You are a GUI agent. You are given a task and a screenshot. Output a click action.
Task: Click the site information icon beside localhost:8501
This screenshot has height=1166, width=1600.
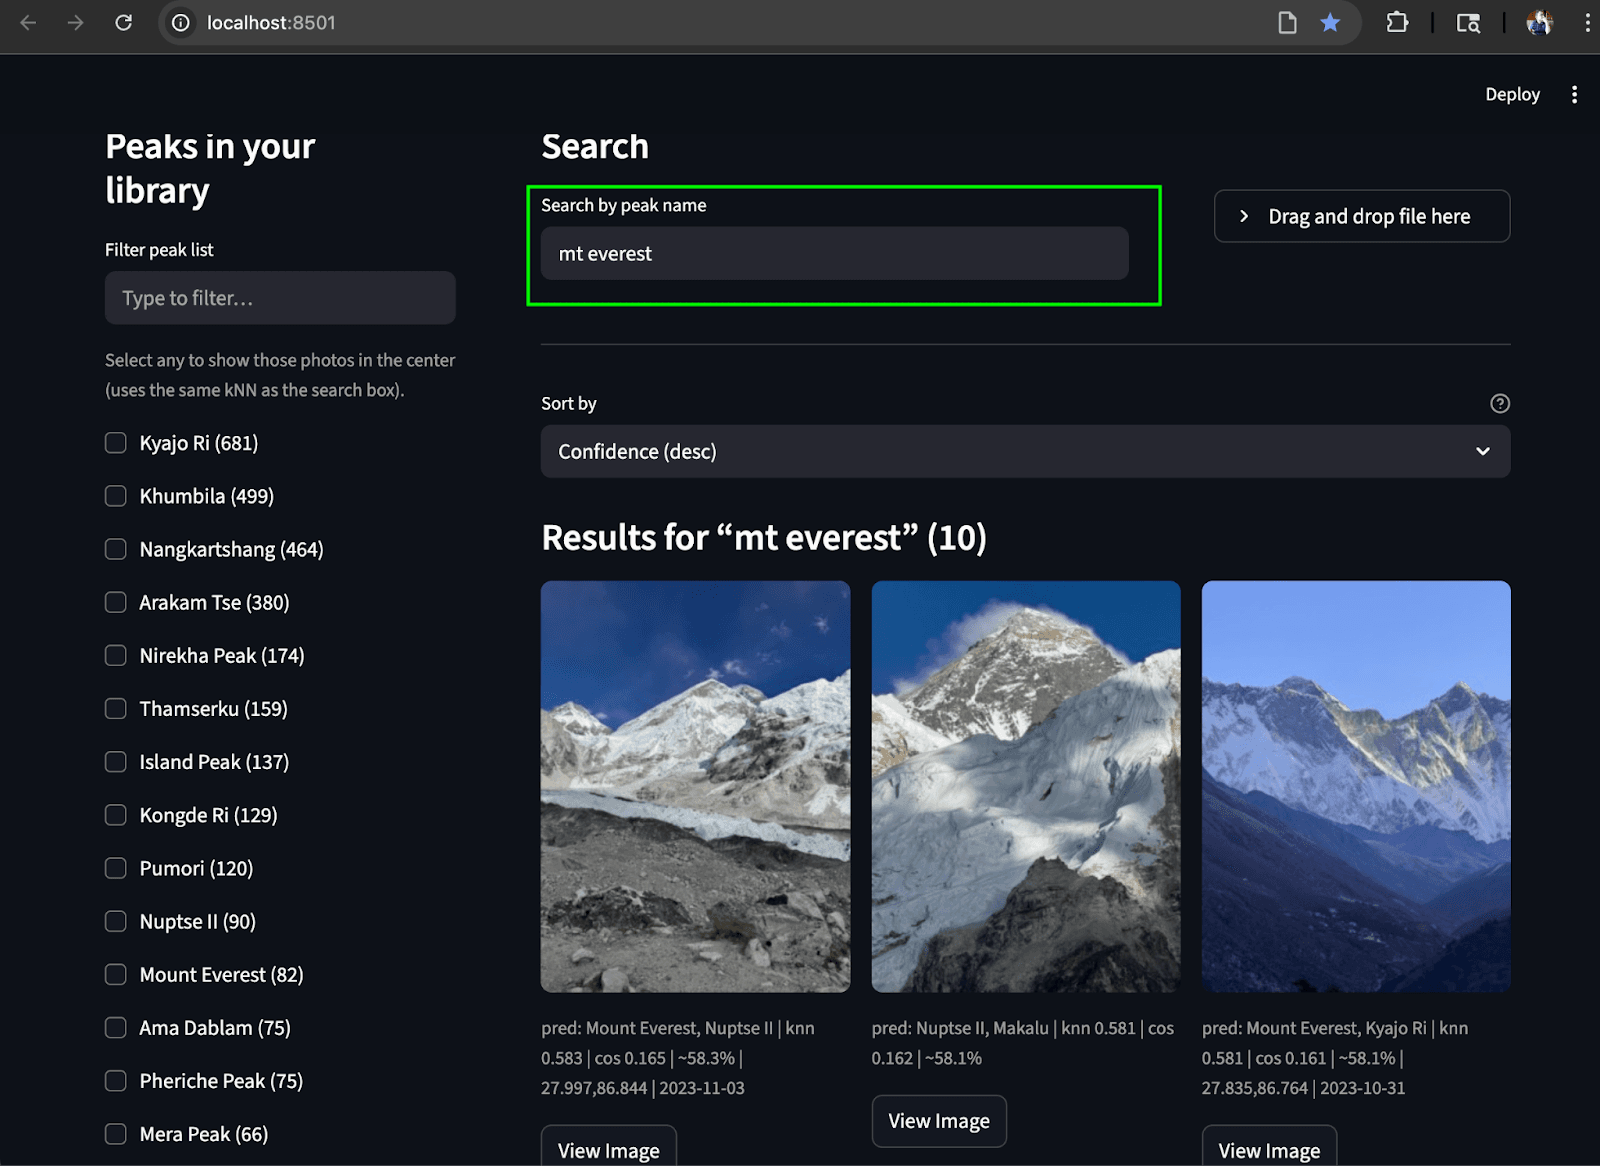179,22
